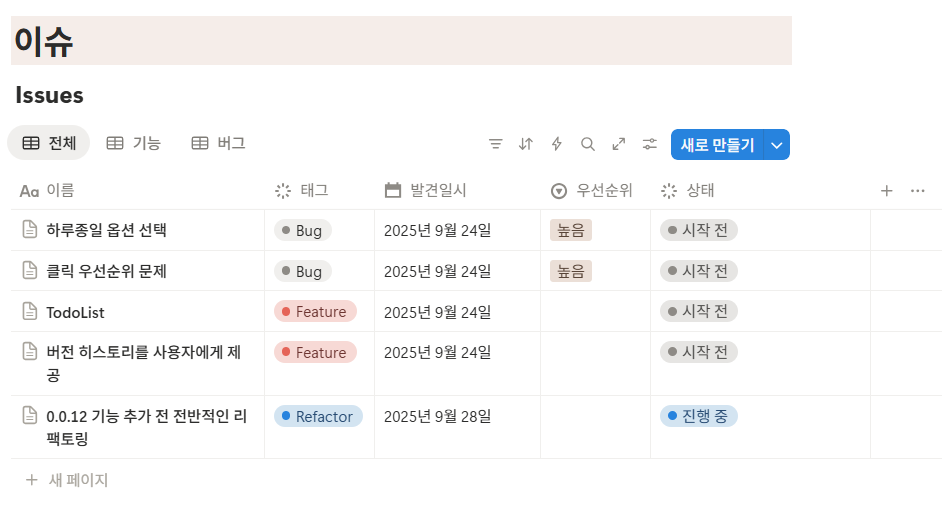Click the page icon of TodoList row
951x505 pixels.
coord(30,312)
